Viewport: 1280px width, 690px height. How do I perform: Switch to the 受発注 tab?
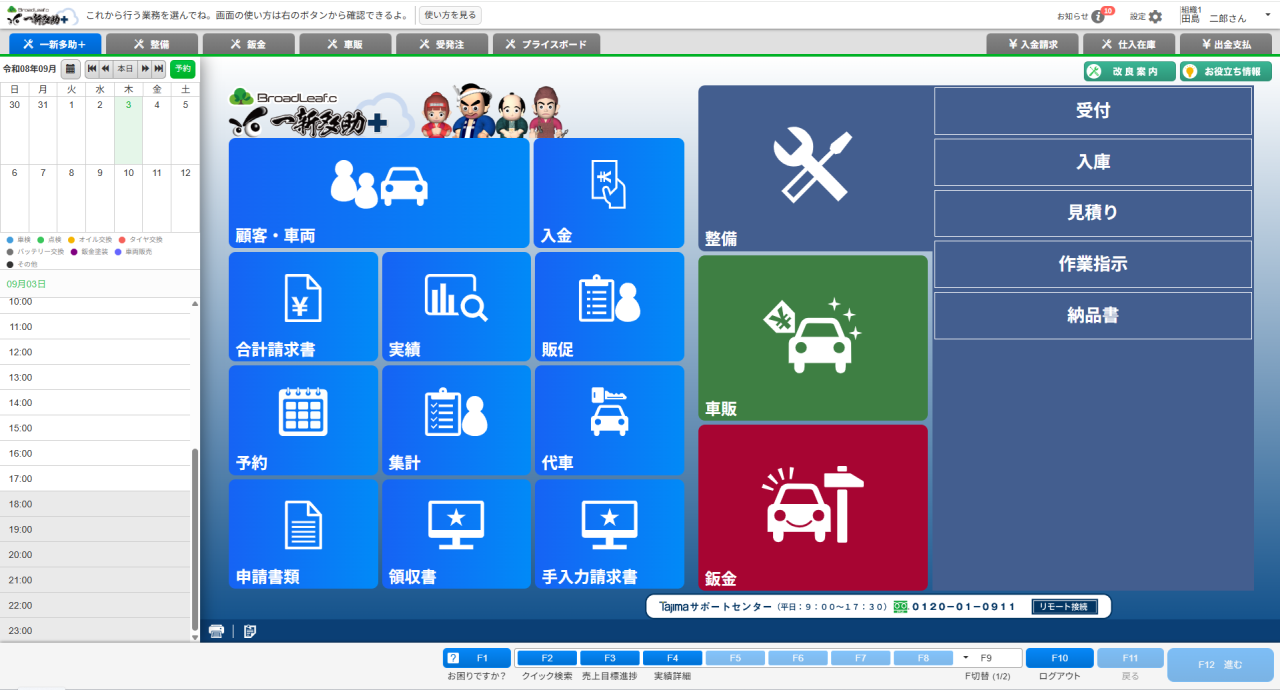tap(442, 44)
